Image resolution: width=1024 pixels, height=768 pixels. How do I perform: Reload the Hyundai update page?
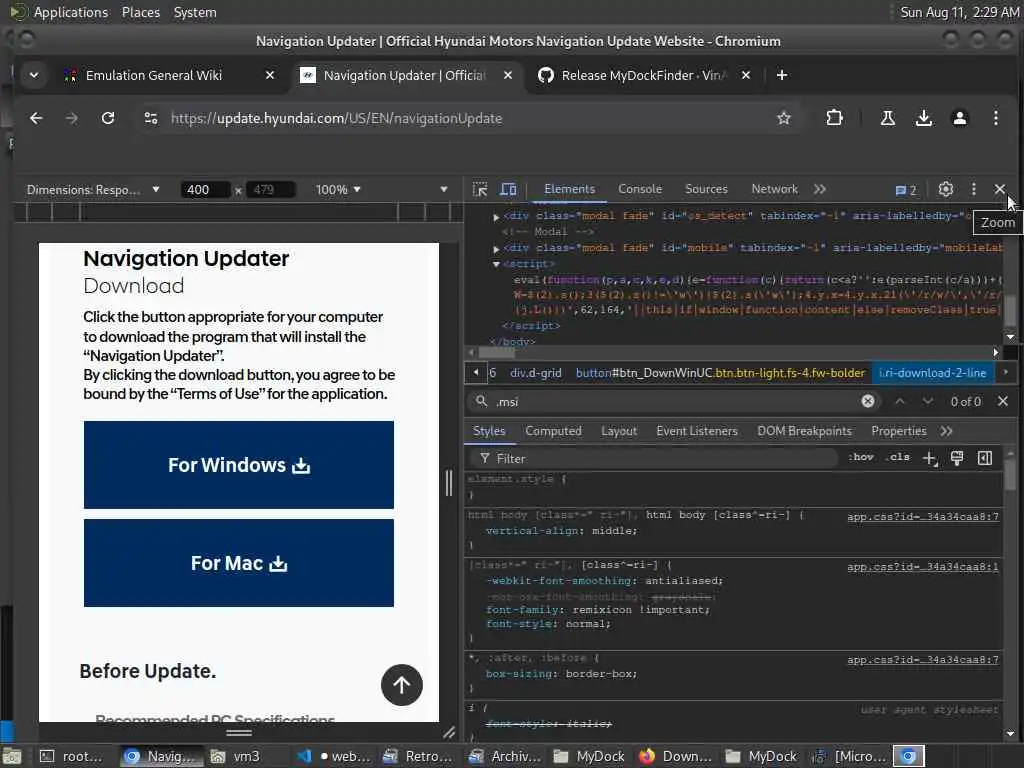point(108,118)
